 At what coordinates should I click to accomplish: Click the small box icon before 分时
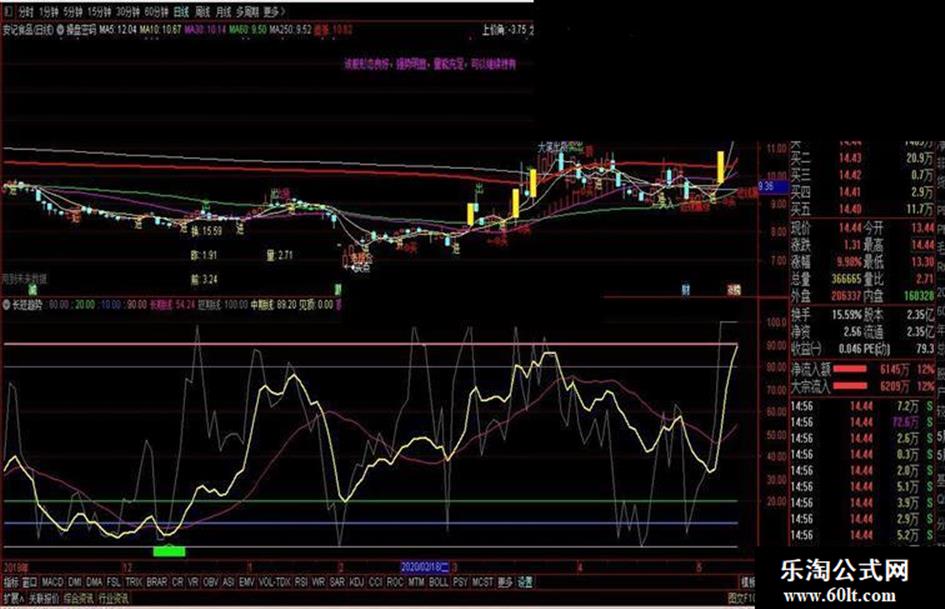tap(8, 11)
